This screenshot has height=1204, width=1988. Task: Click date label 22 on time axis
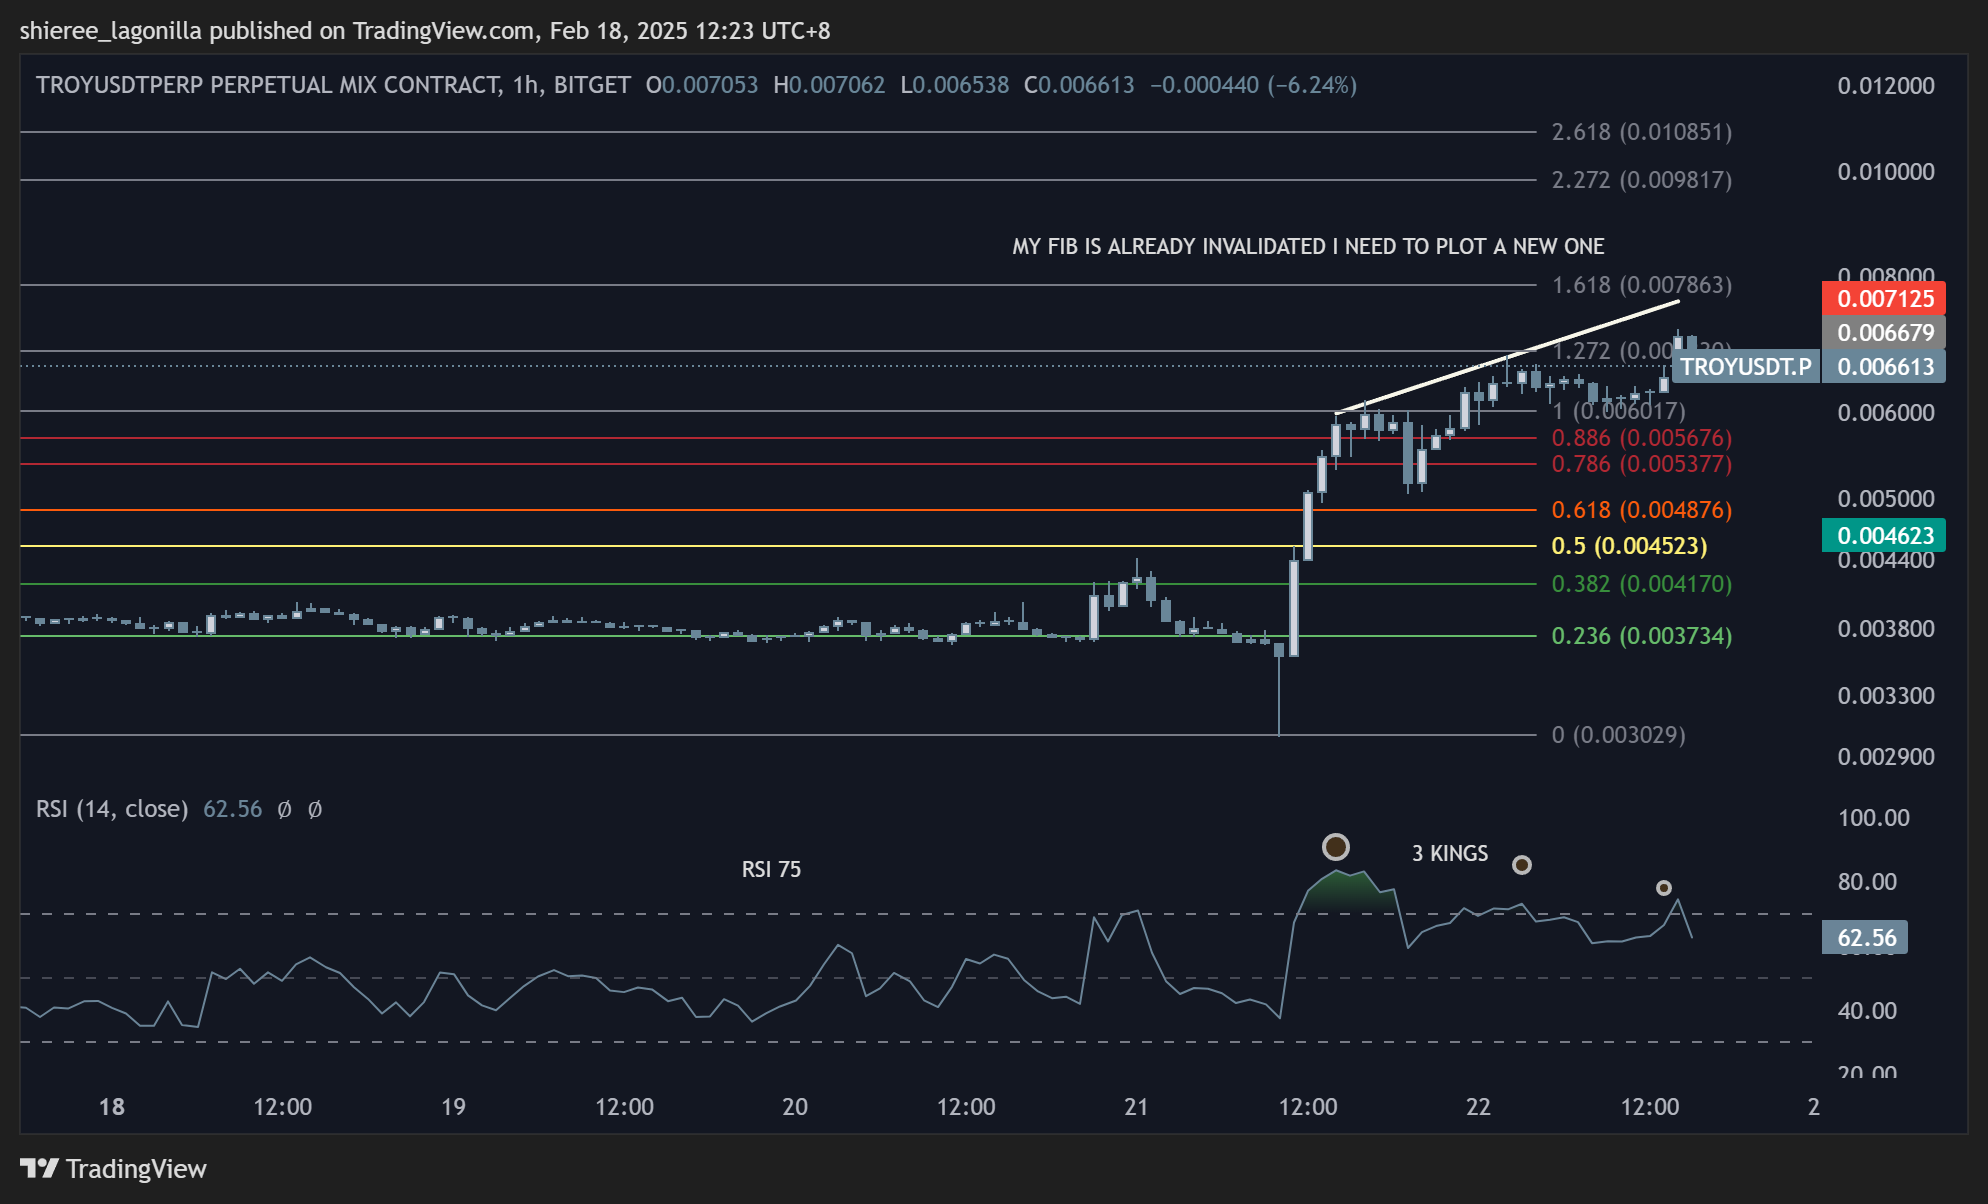click(x=1478, y=1107)
